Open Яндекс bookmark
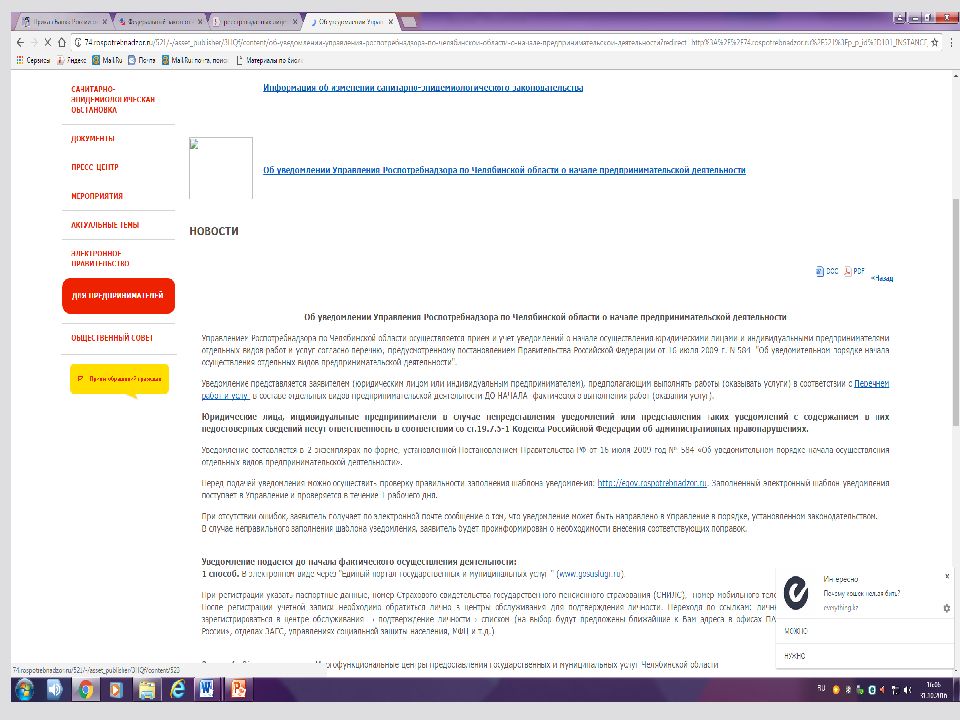Viewport: 960px width, 720px height. point(72,60)
